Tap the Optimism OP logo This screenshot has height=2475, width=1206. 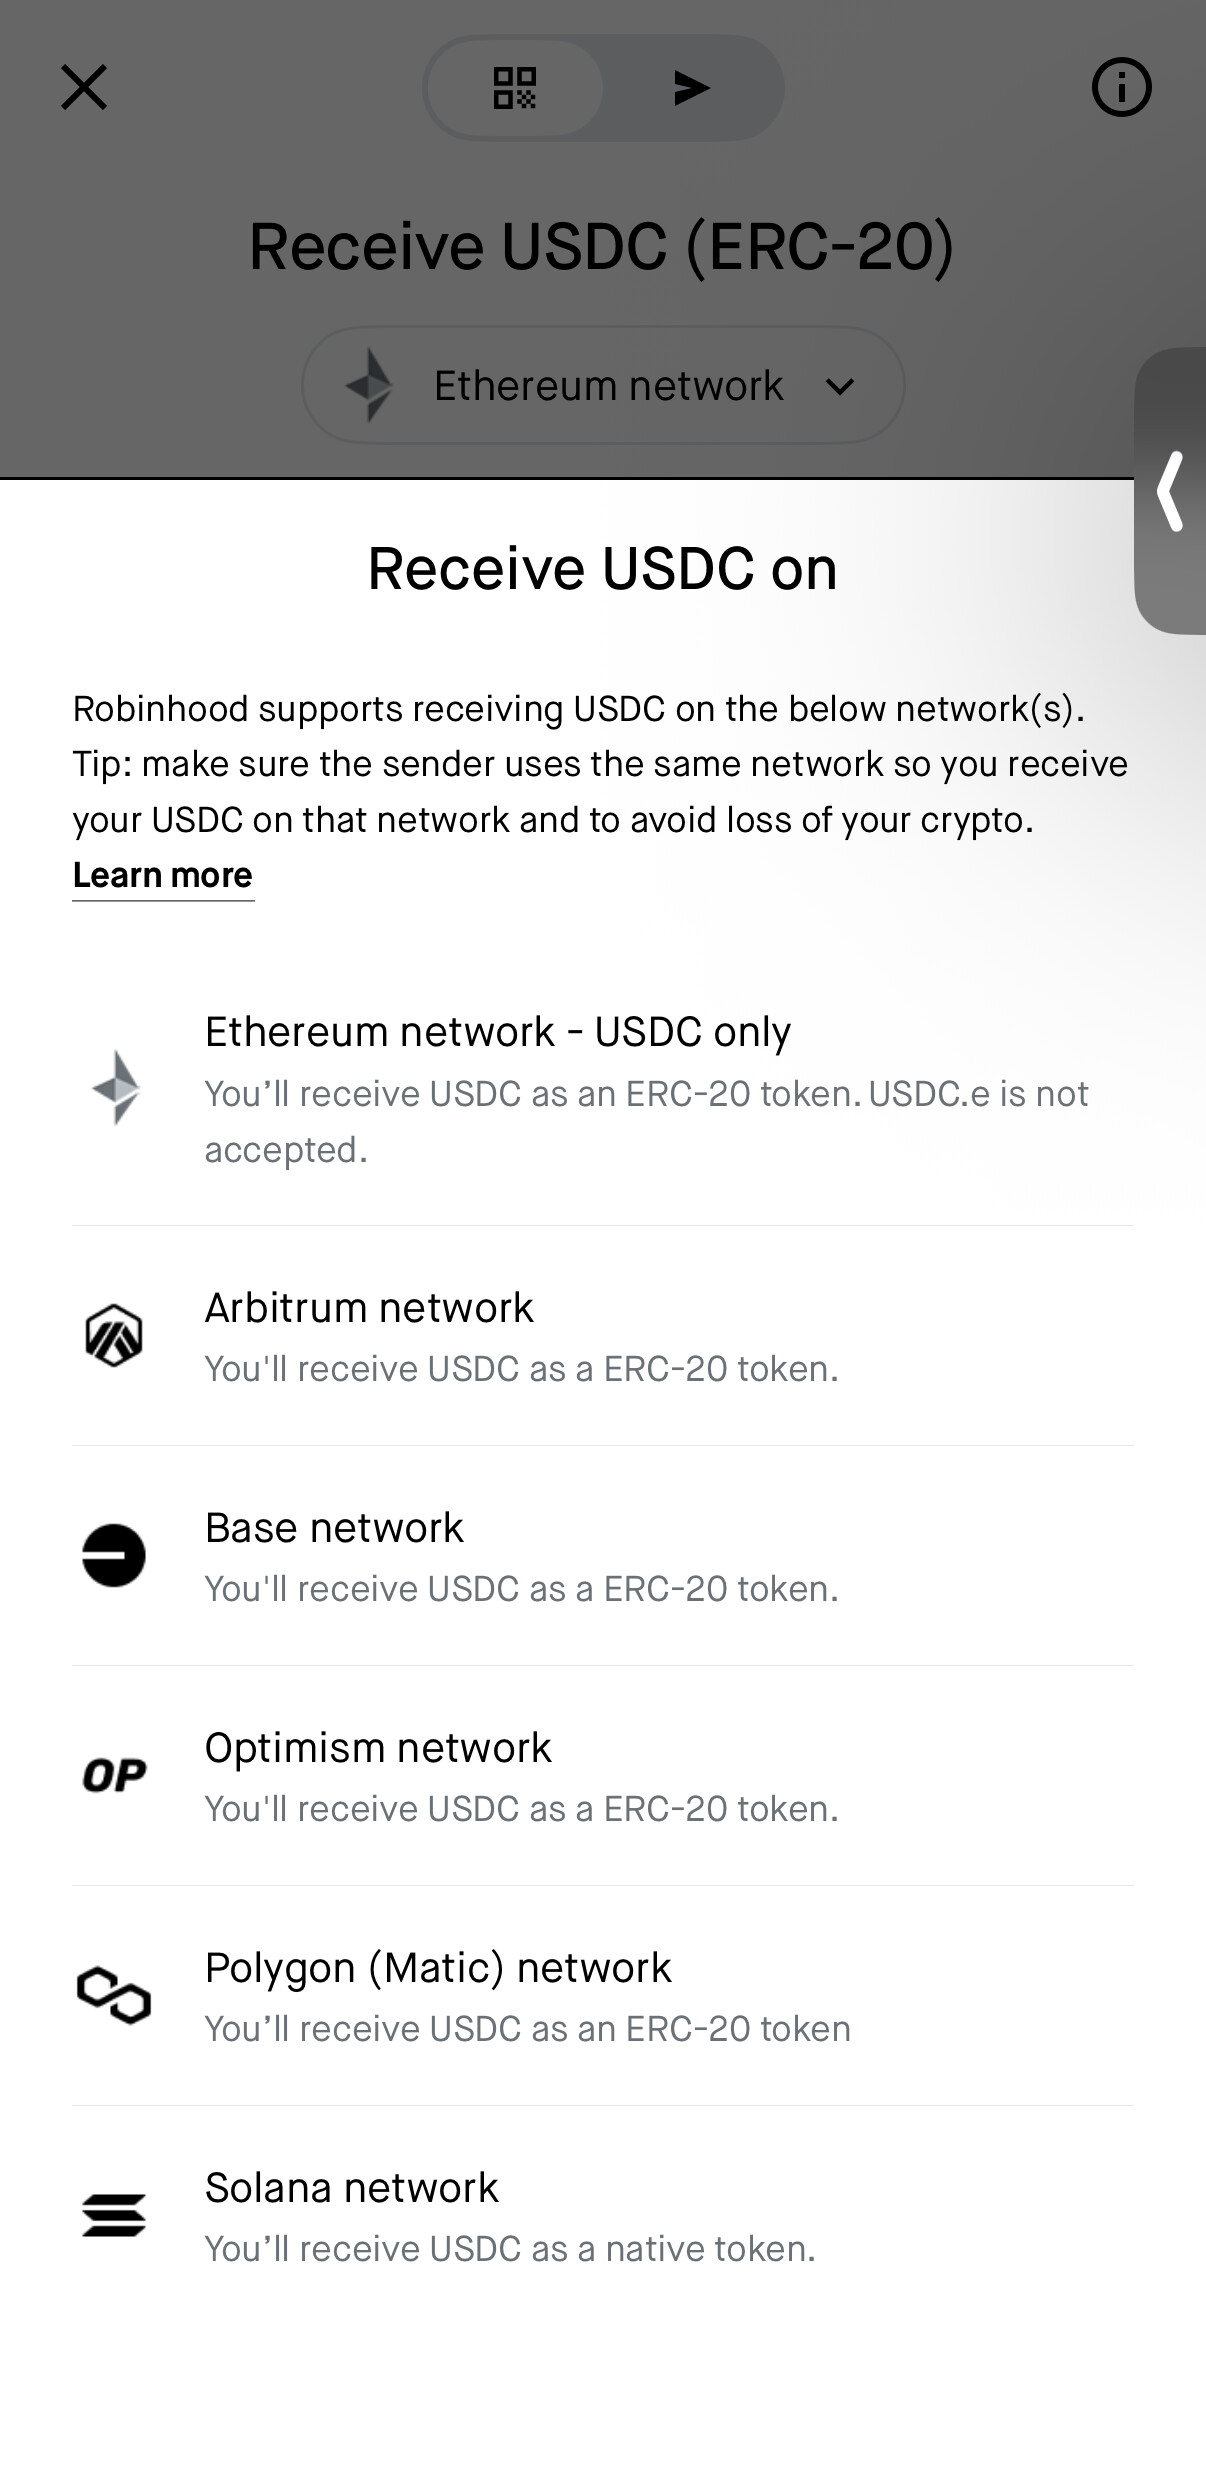[x=114, y=1776]
